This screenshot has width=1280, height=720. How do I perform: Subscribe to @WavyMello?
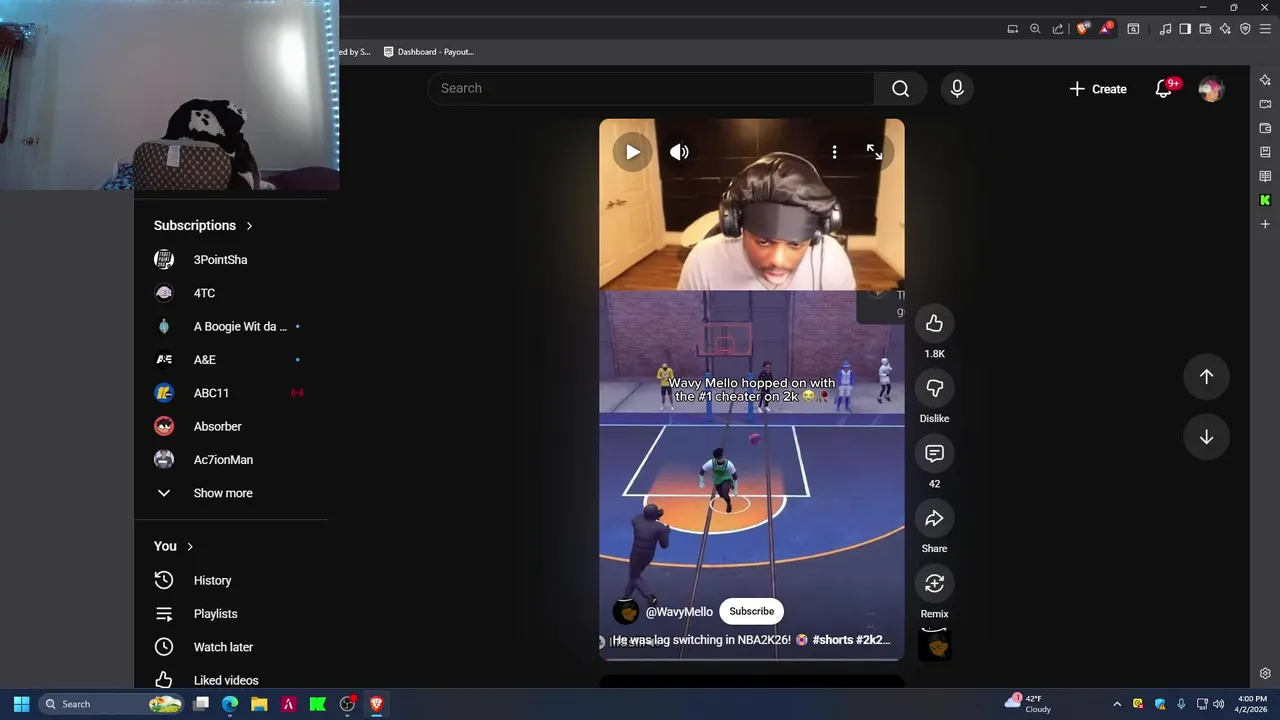751,611
